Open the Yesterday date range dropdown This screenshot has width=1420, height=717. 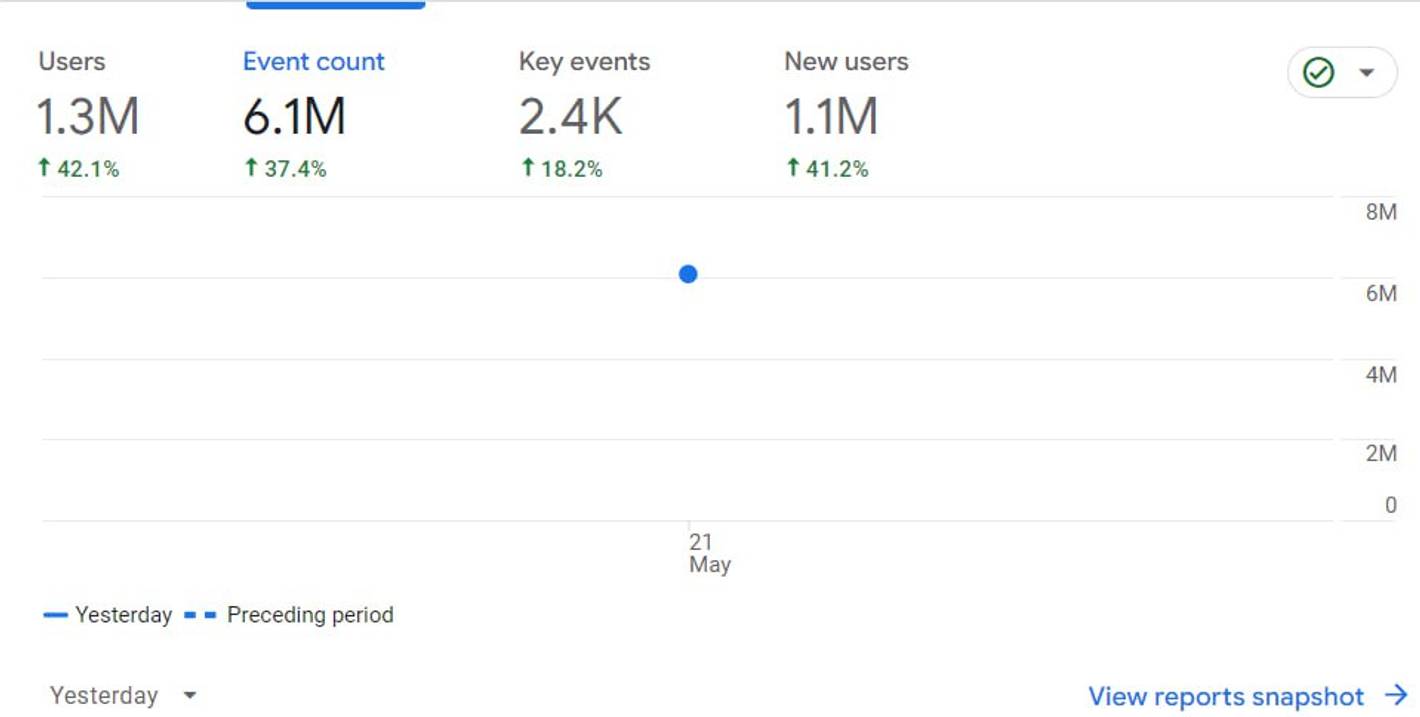(104, 695)
